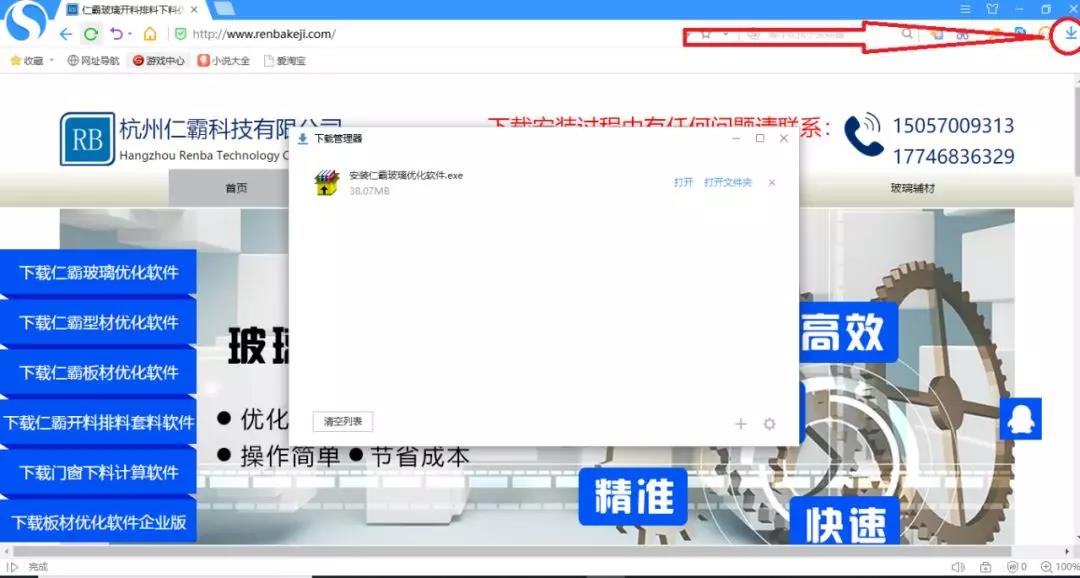Click the search magnifier icon in toolbar
The image size is (1080, 578).
907,34
